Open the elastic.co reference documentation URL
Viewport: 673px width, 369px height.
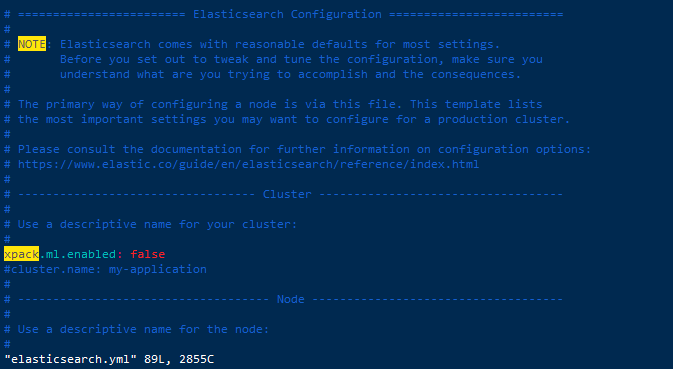click(x=249, y=164)
